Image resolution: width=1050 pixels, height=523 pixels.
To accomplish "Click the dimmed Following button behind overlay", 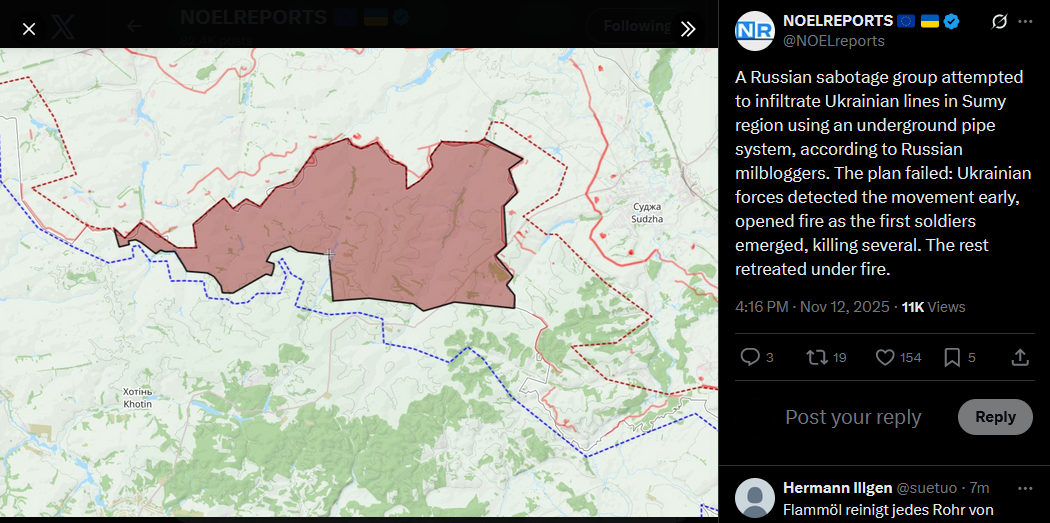I will point(636,26).
